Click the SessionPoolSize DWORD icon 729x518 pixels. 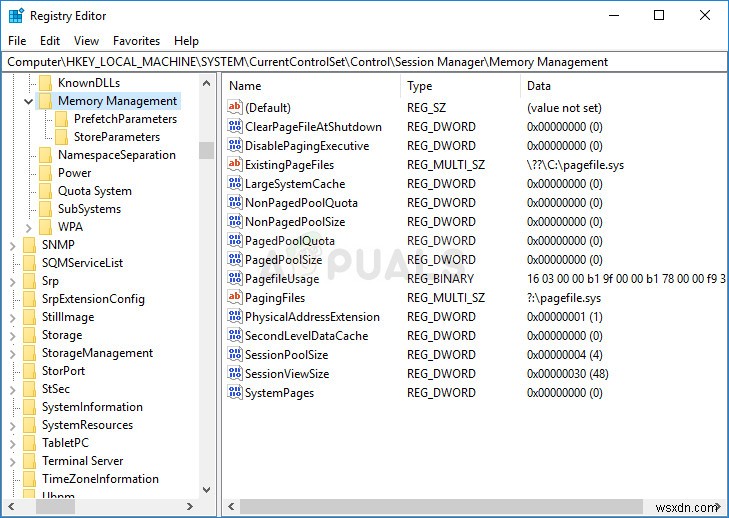point(235,354)
